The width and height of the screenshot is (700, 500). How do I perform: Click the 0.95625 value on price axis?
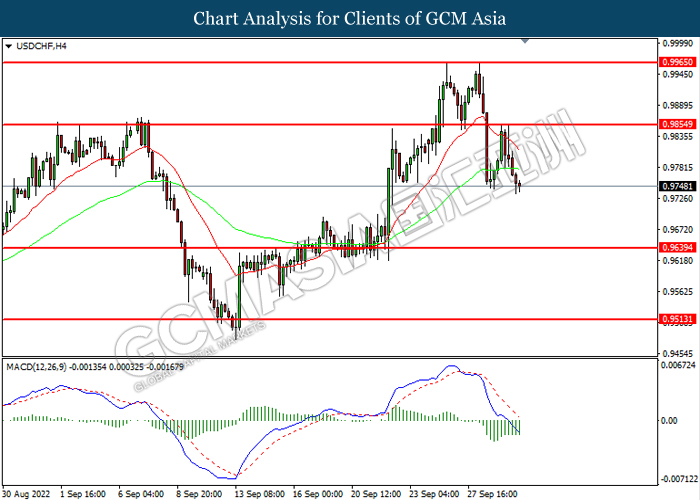pyautogui.click(x=678, y=292)
